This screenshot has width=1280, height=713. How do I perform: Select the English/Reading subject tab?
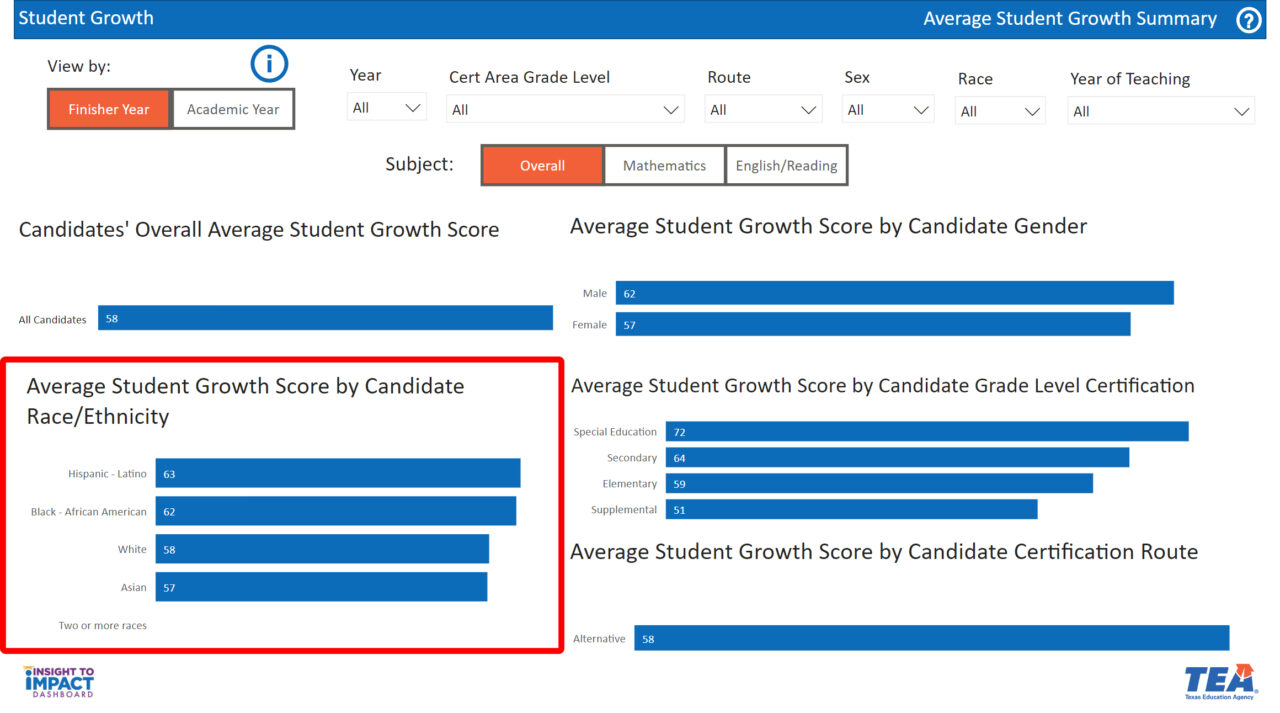tap(787, 165)
